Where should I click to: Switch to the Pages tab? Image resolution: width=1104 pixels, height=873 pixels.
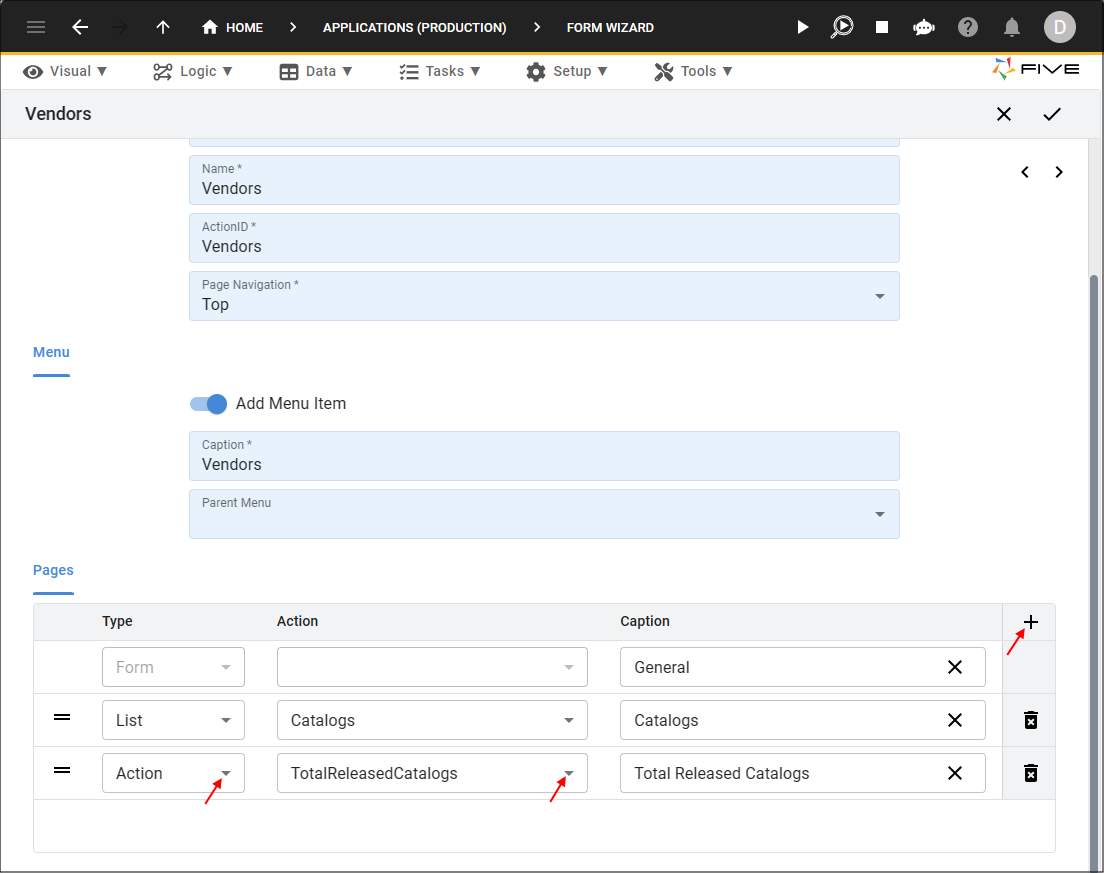tap(54, 570)
